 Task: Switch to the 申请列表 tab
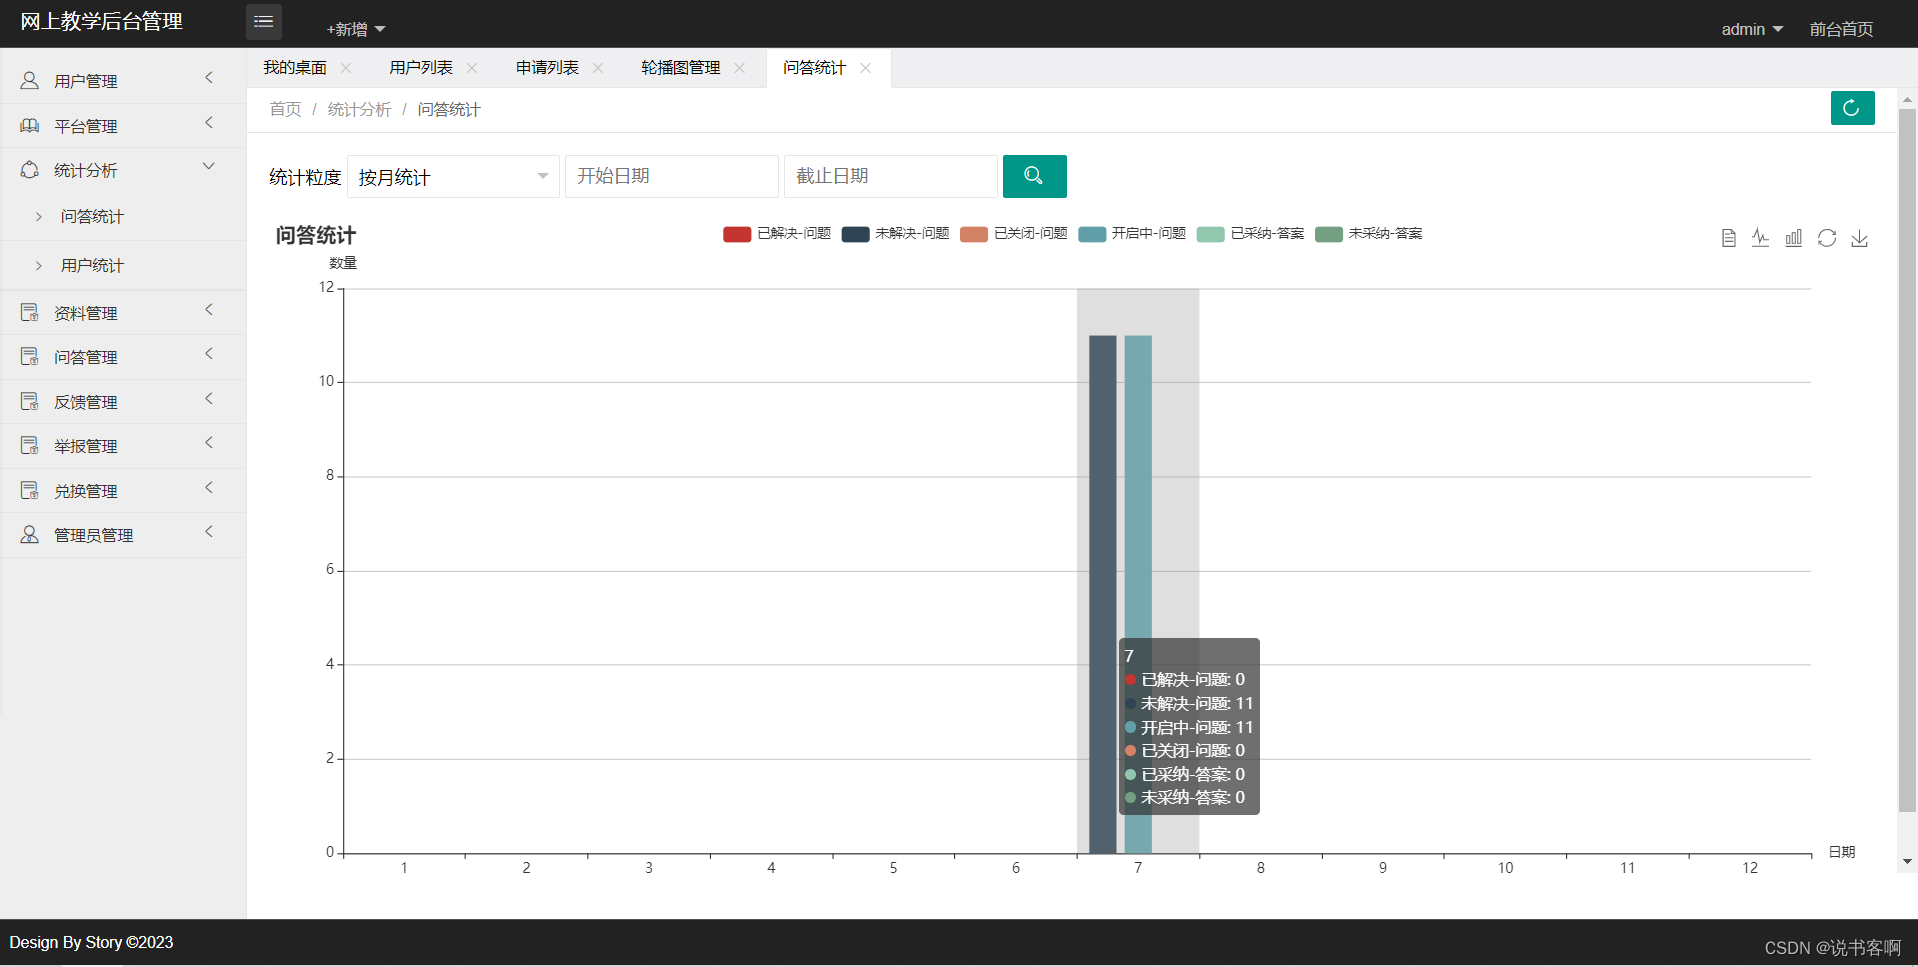547,68
